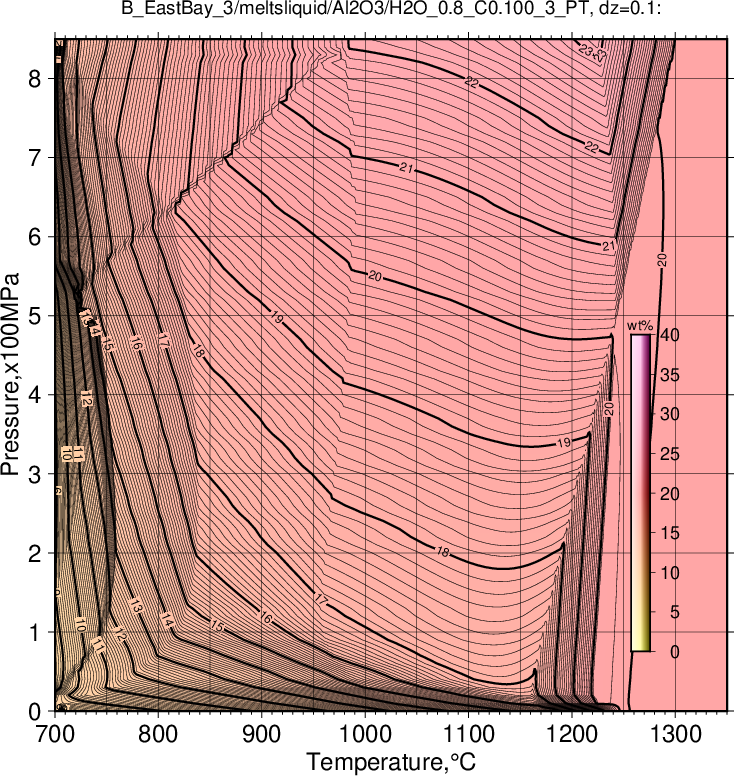
Task: Click the rotated 20 label left of the colorbar
Action: (x=609, y=409)
